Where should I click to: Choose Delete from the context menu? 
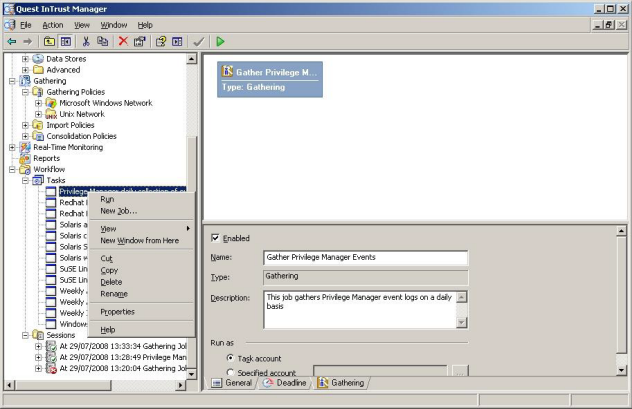(141, 282)
